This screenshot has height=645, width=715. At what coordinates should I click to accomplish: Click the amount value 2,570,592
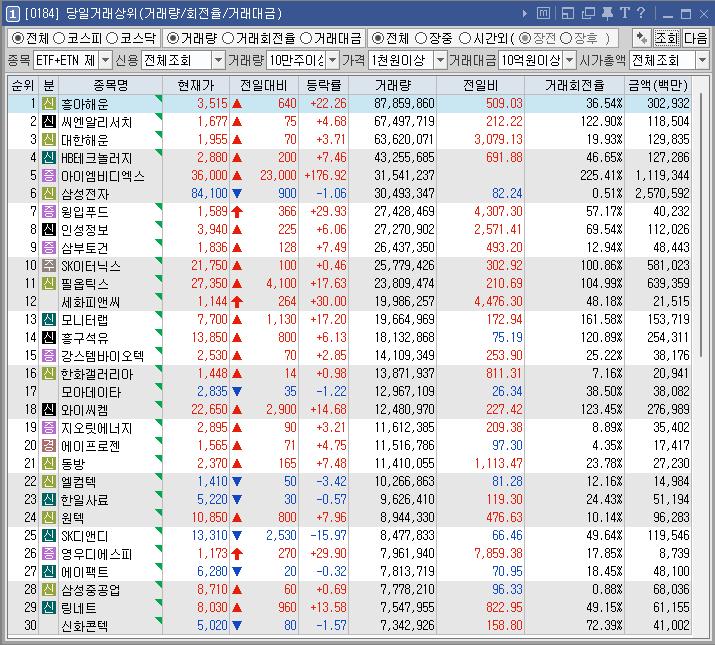(x=662, y=193)
